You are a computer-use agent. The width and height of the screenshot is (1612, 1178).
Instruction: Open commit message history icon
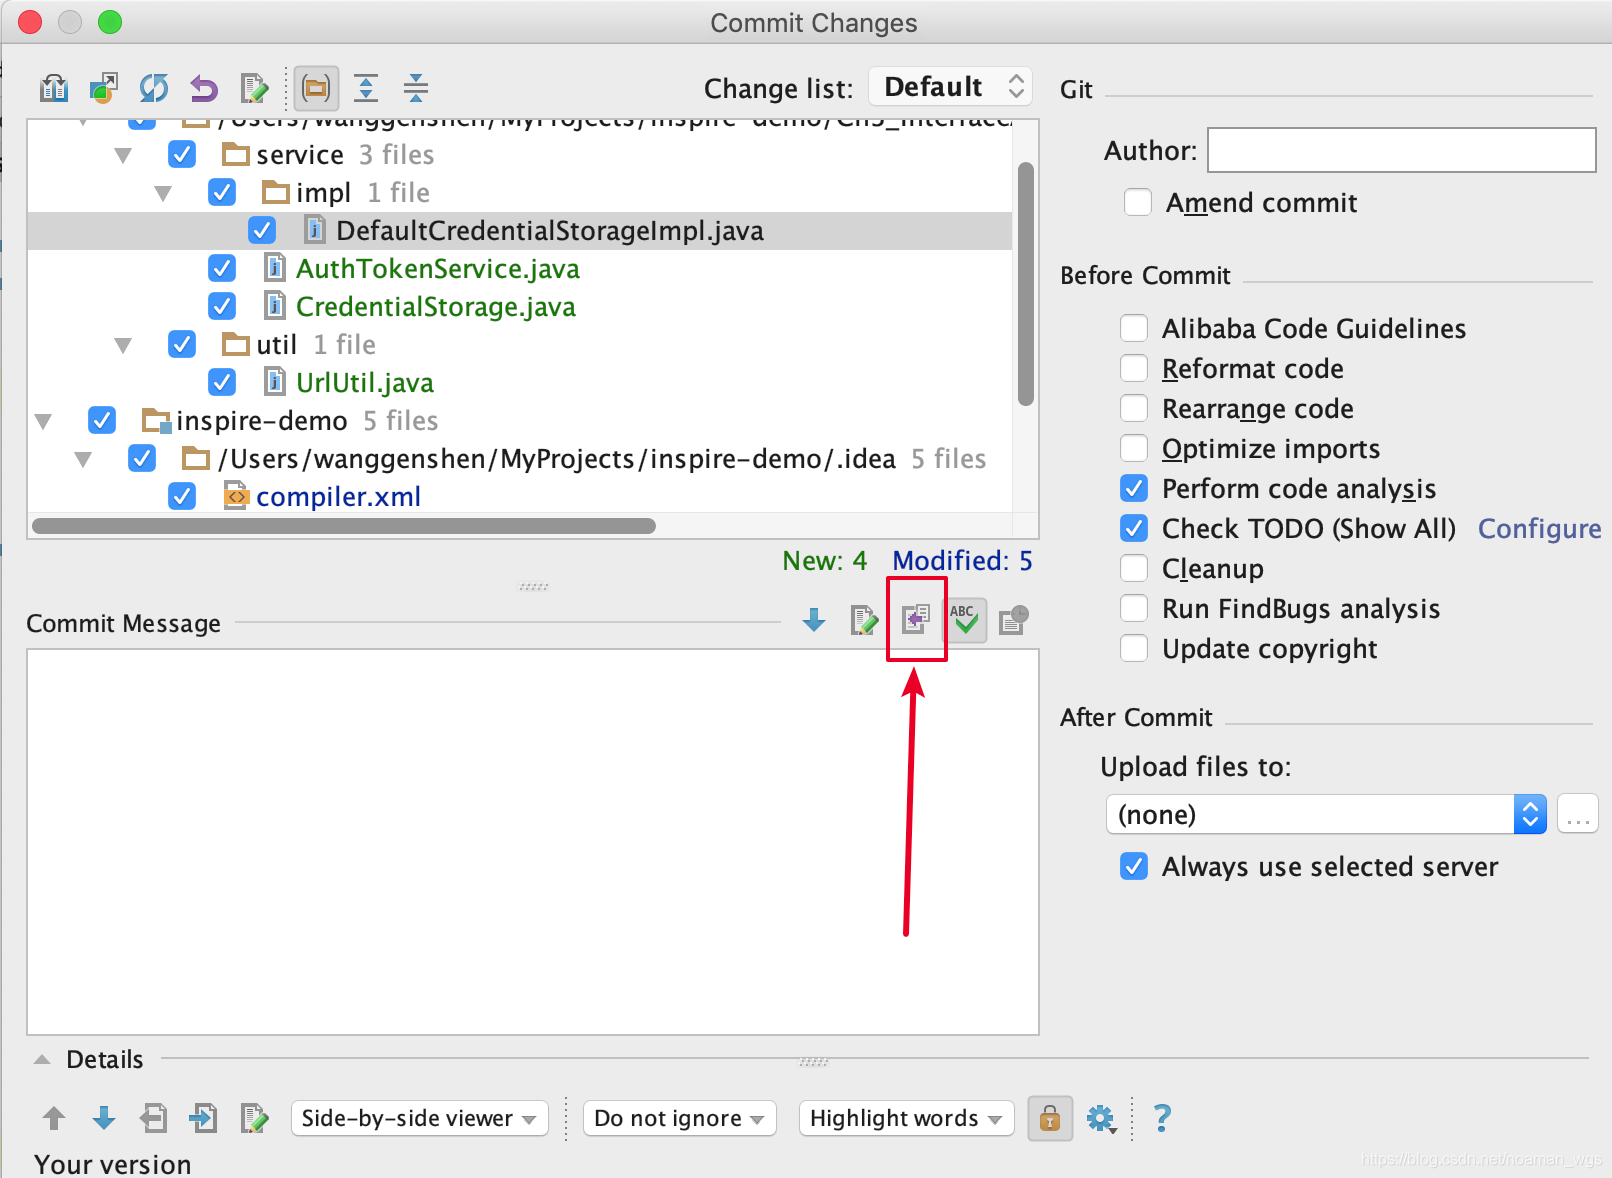1014,621
